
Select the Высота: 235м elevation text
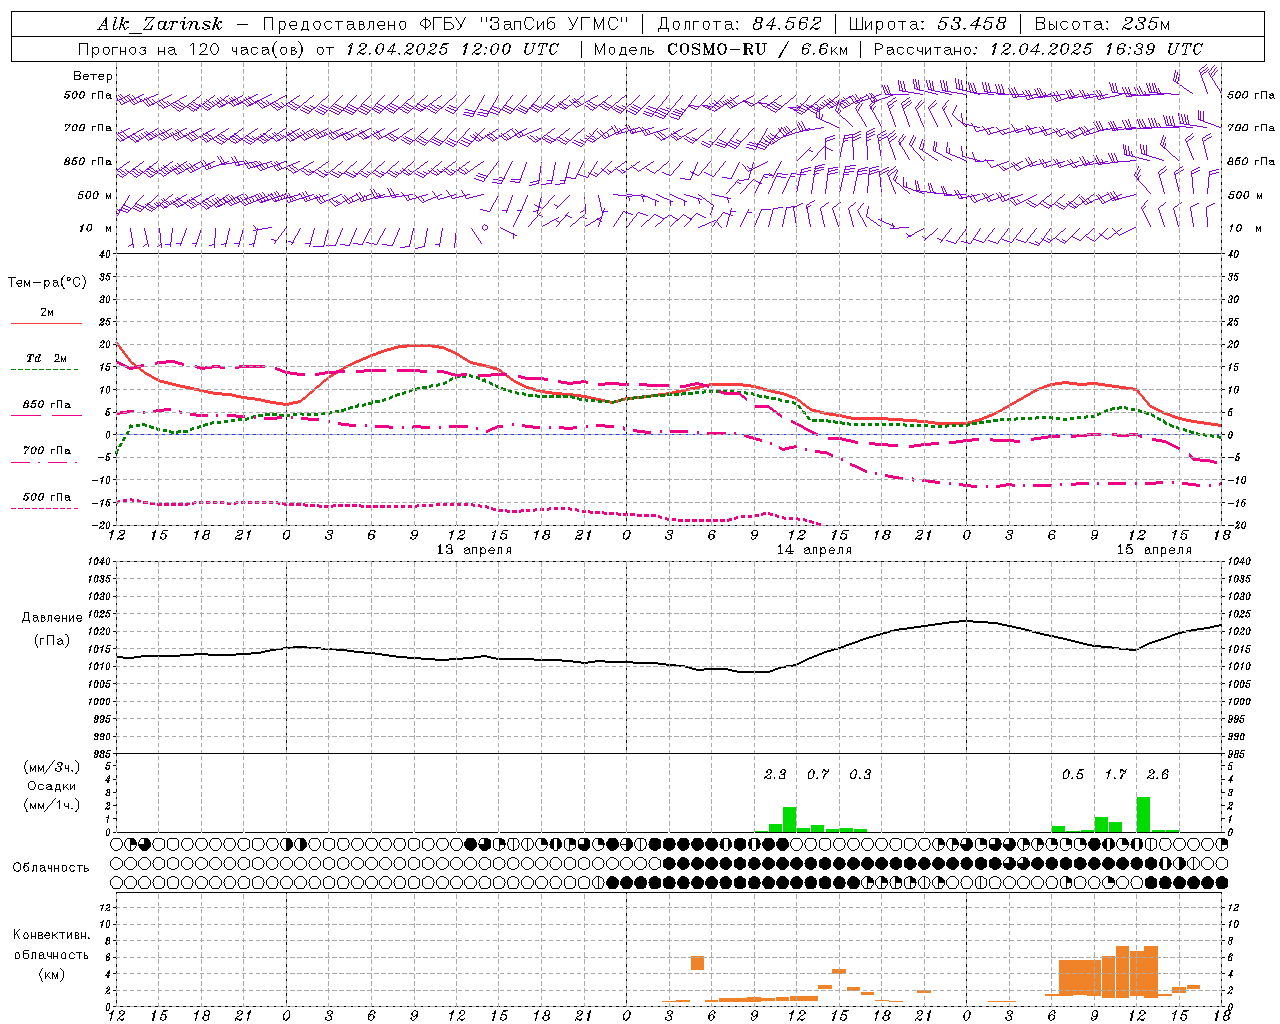(1102, 24)
